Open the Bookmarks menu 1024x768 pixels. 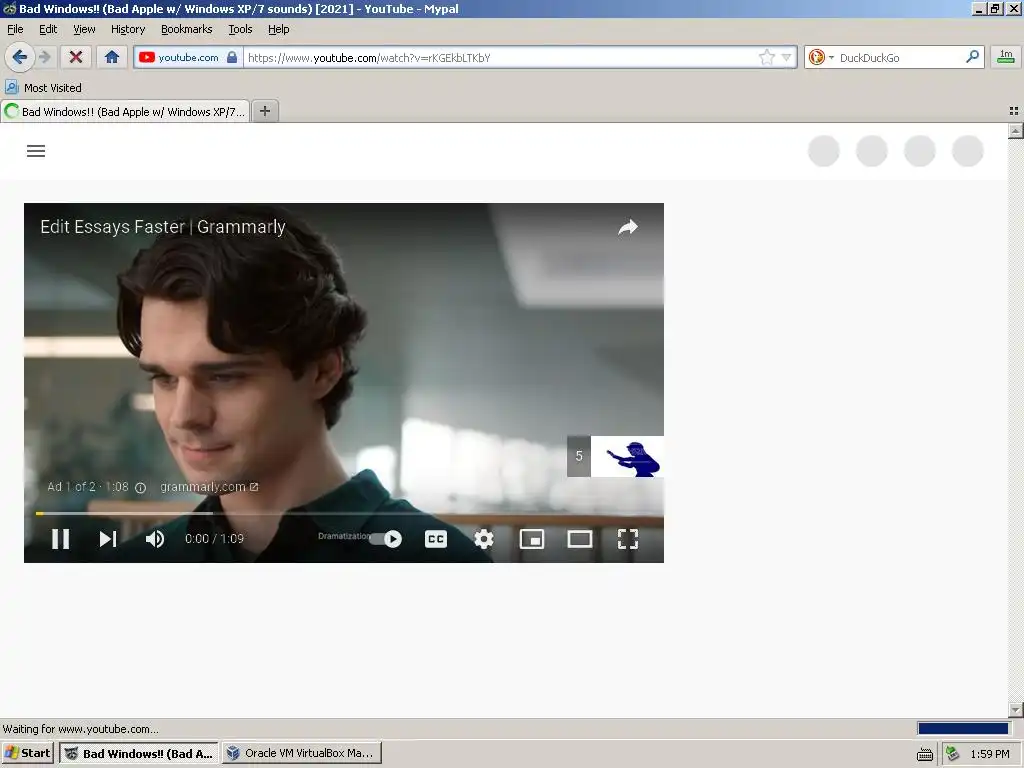coord(187,29)
